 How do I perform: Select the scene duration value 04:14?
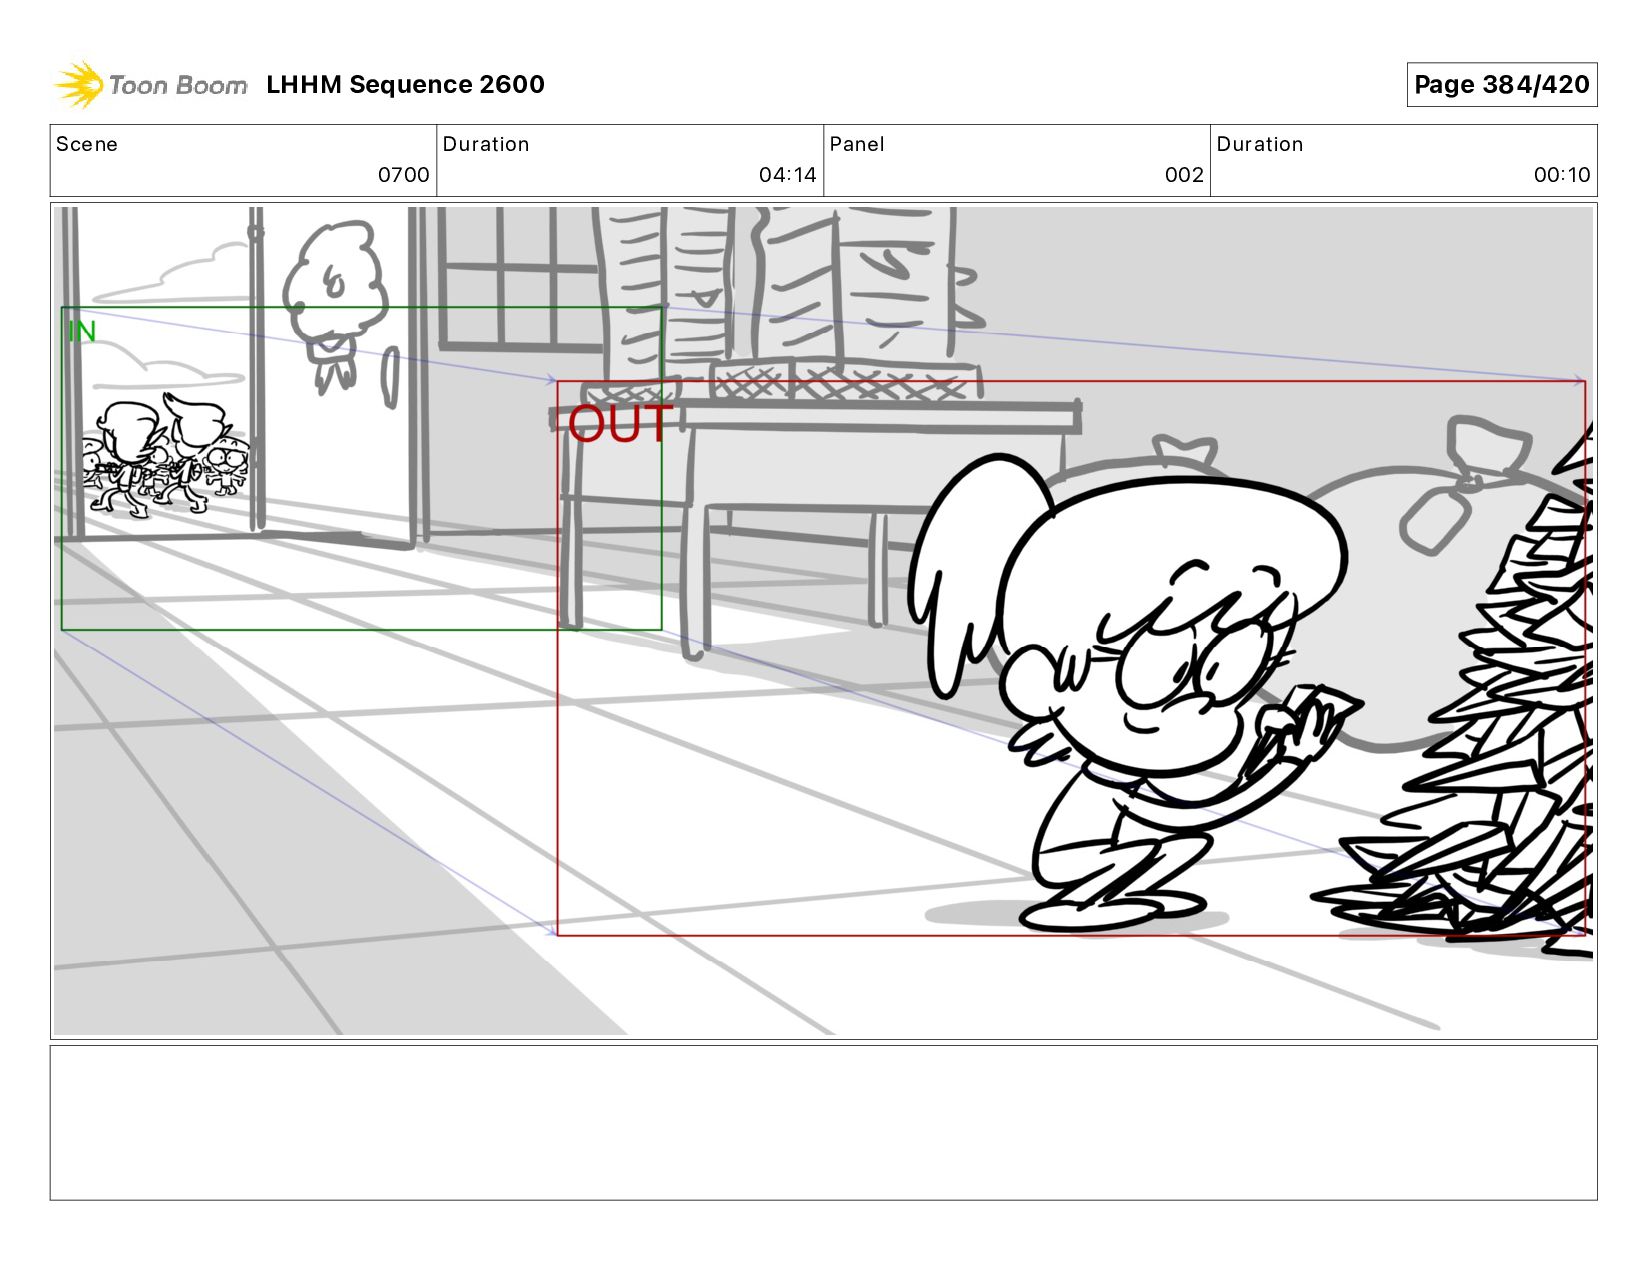[788, 175]
